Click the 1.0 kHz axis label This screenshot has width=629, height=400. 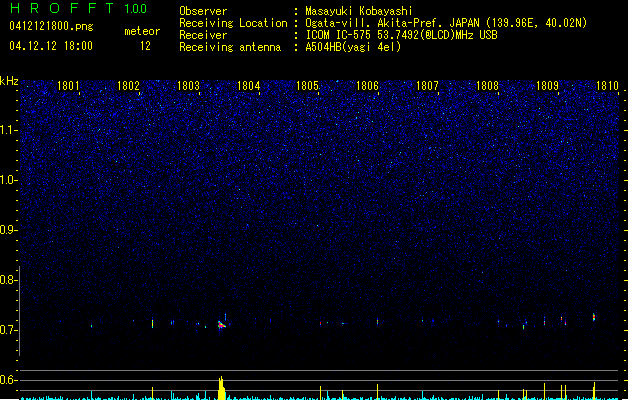pyautogui.click(x=8, y=180)
